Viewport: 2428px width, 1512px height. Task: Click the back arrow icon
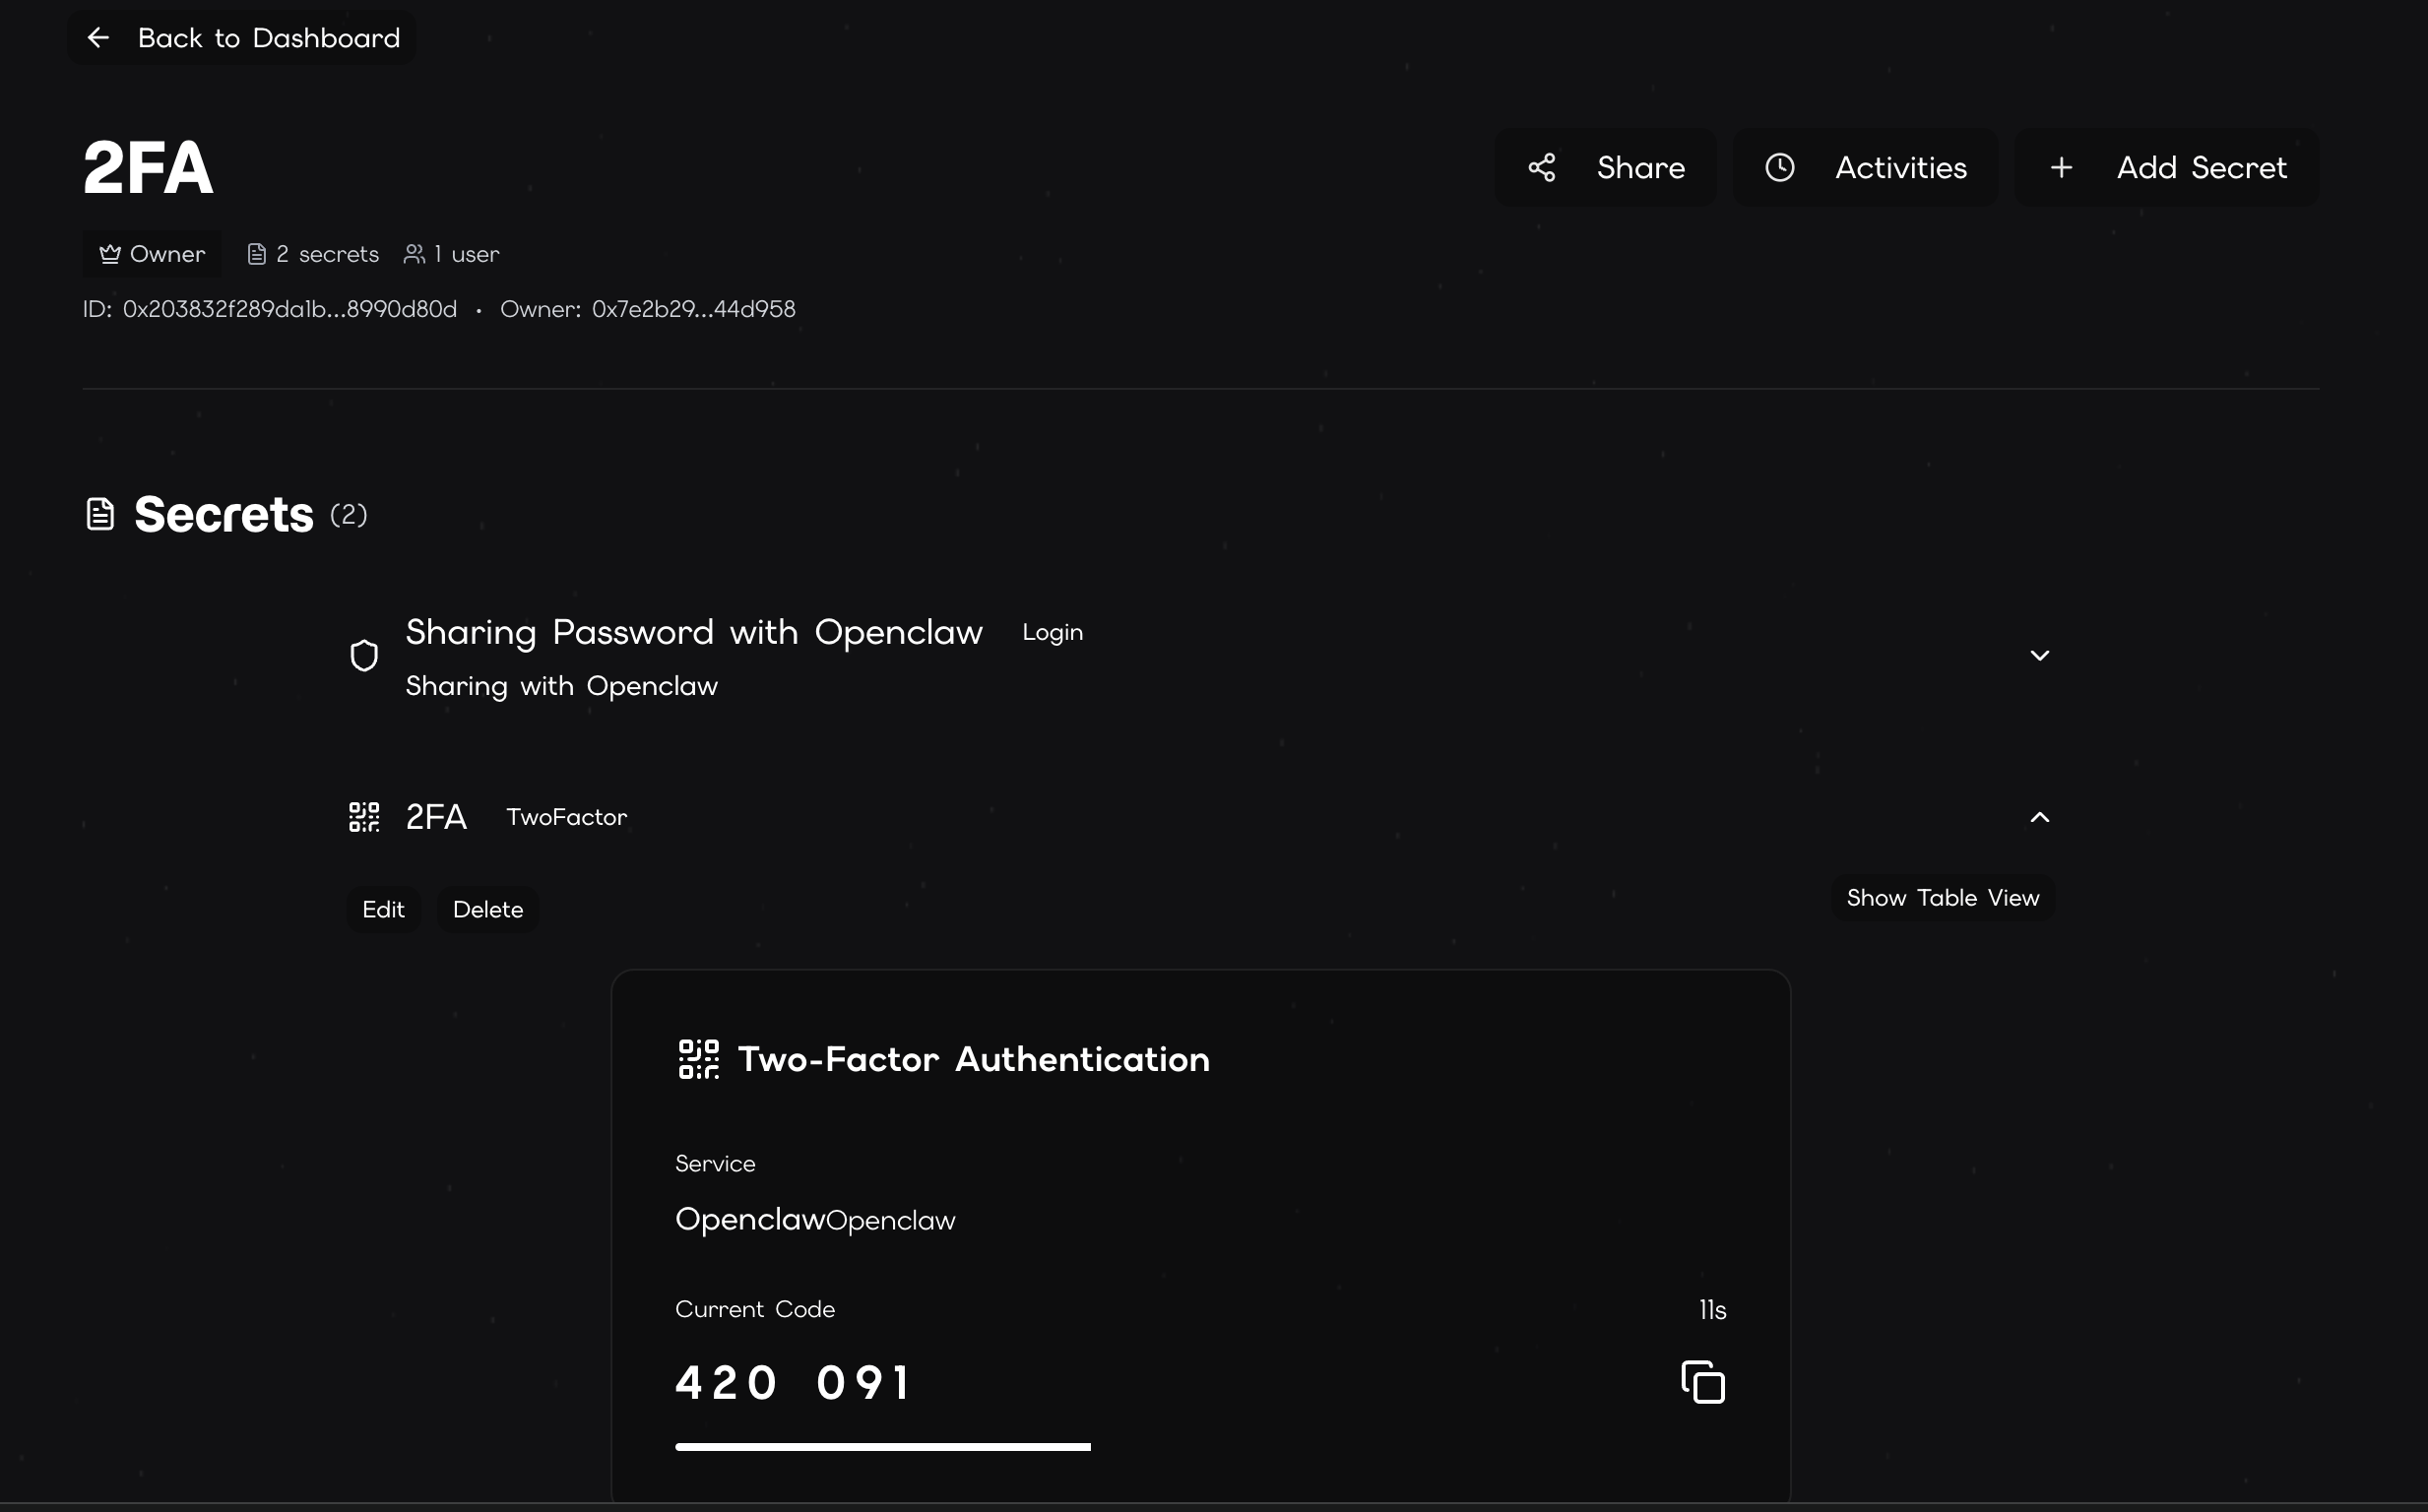pos(98,38)
